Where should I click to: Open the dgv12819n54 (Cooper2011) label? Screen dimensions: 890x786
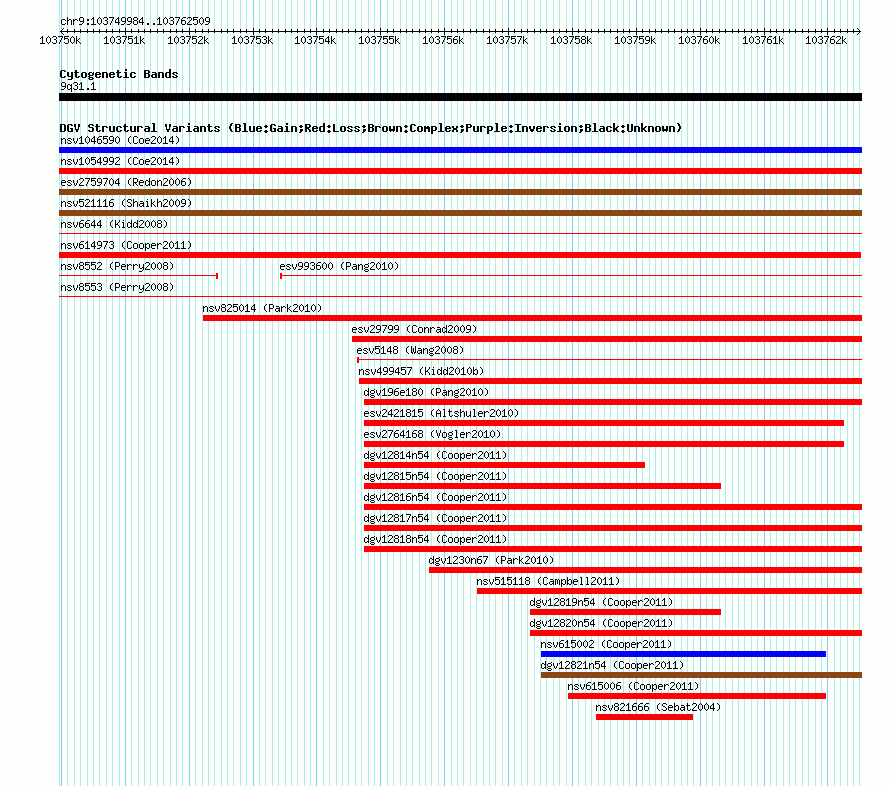(601, 602)
